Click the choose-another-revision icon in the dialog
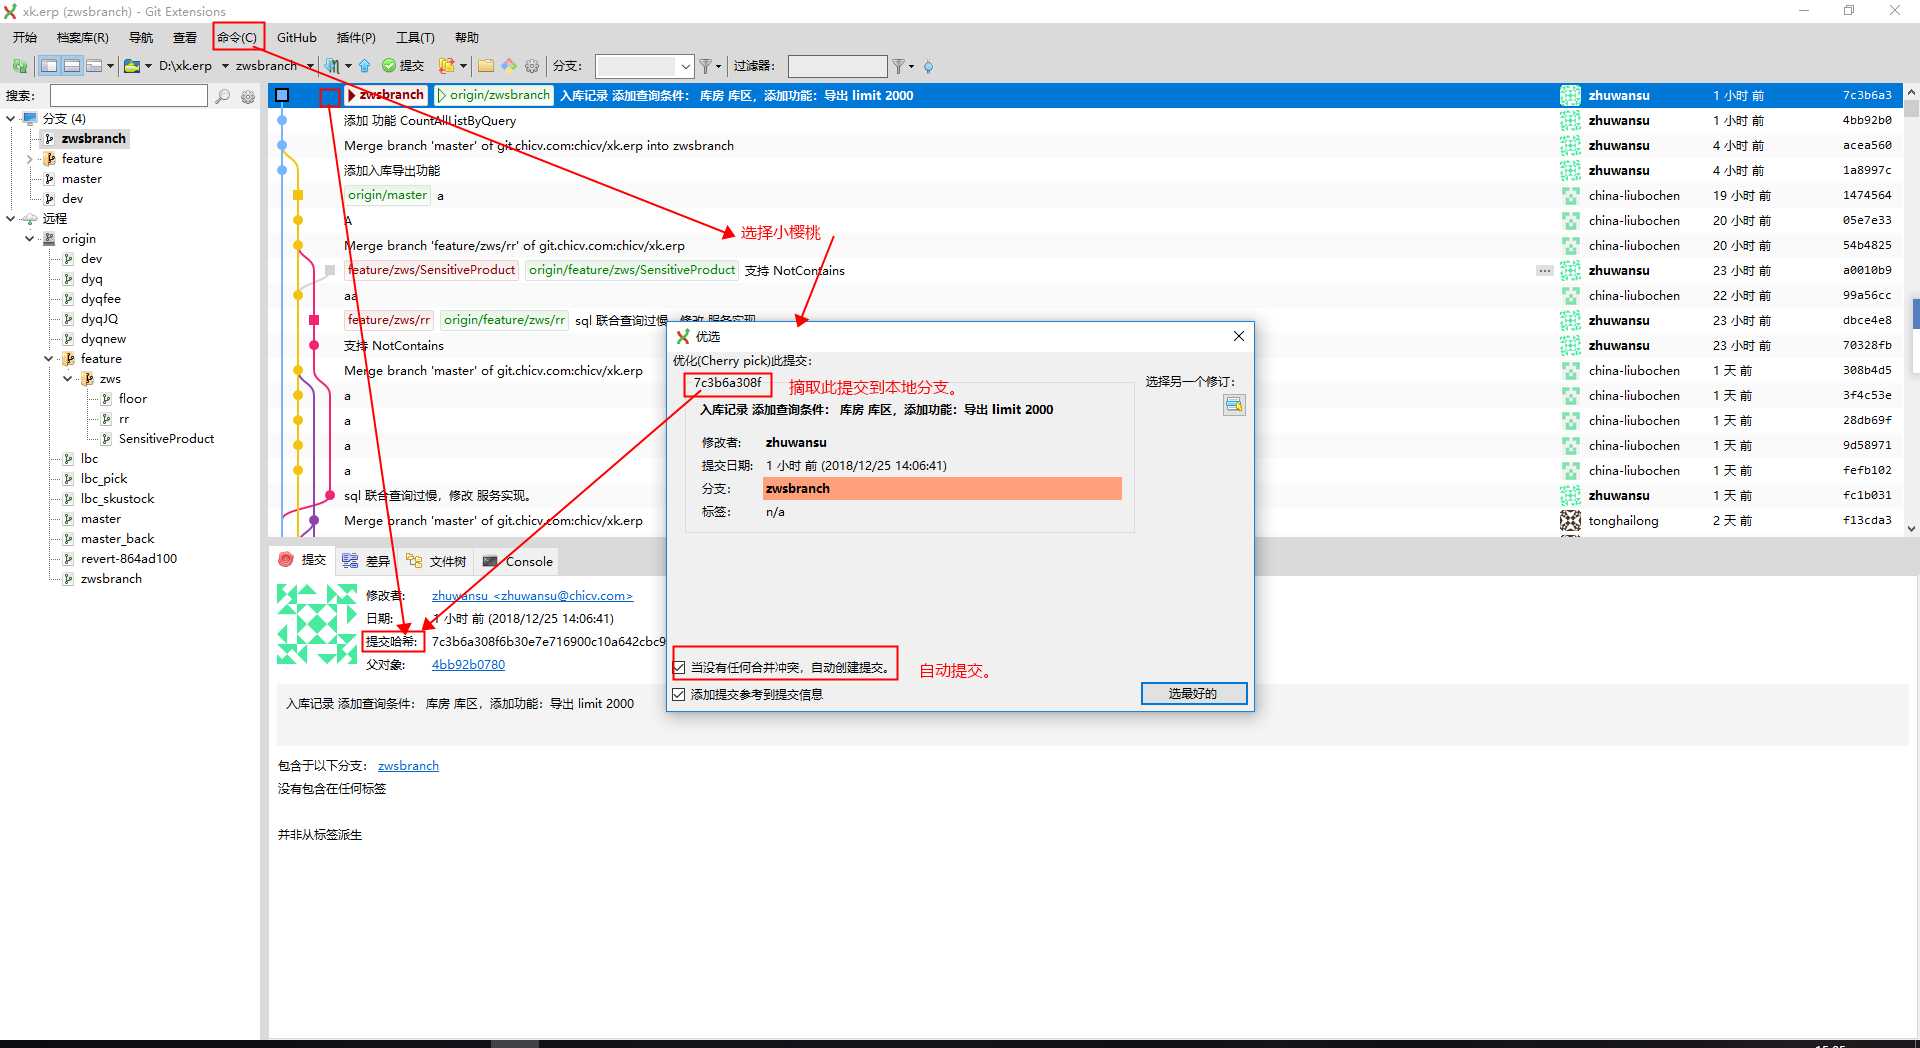Screen dimensions: 1920x1048 pyautogui.click(x=1234, y=404)
